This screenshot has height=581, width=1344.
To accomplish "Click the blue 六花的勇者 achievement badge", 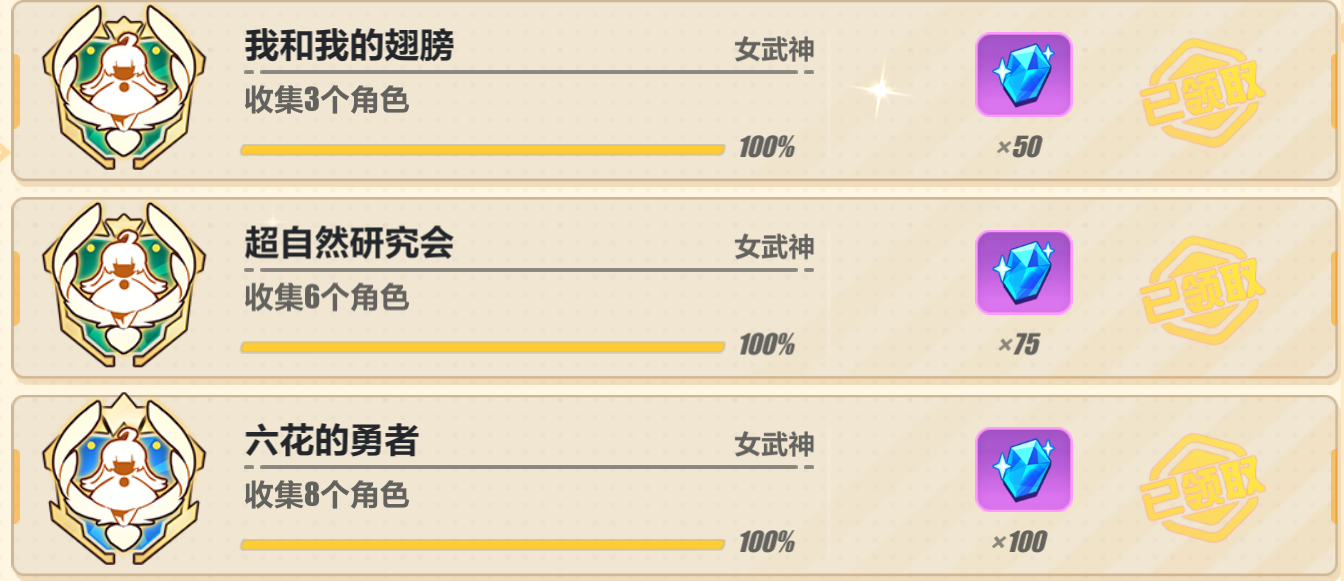I will click(x=125, y=482).
